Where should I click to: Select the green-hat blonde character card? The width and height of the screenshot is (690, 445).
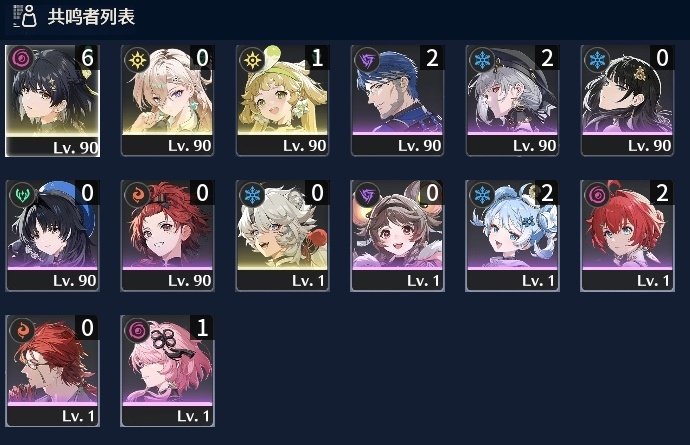283,100
